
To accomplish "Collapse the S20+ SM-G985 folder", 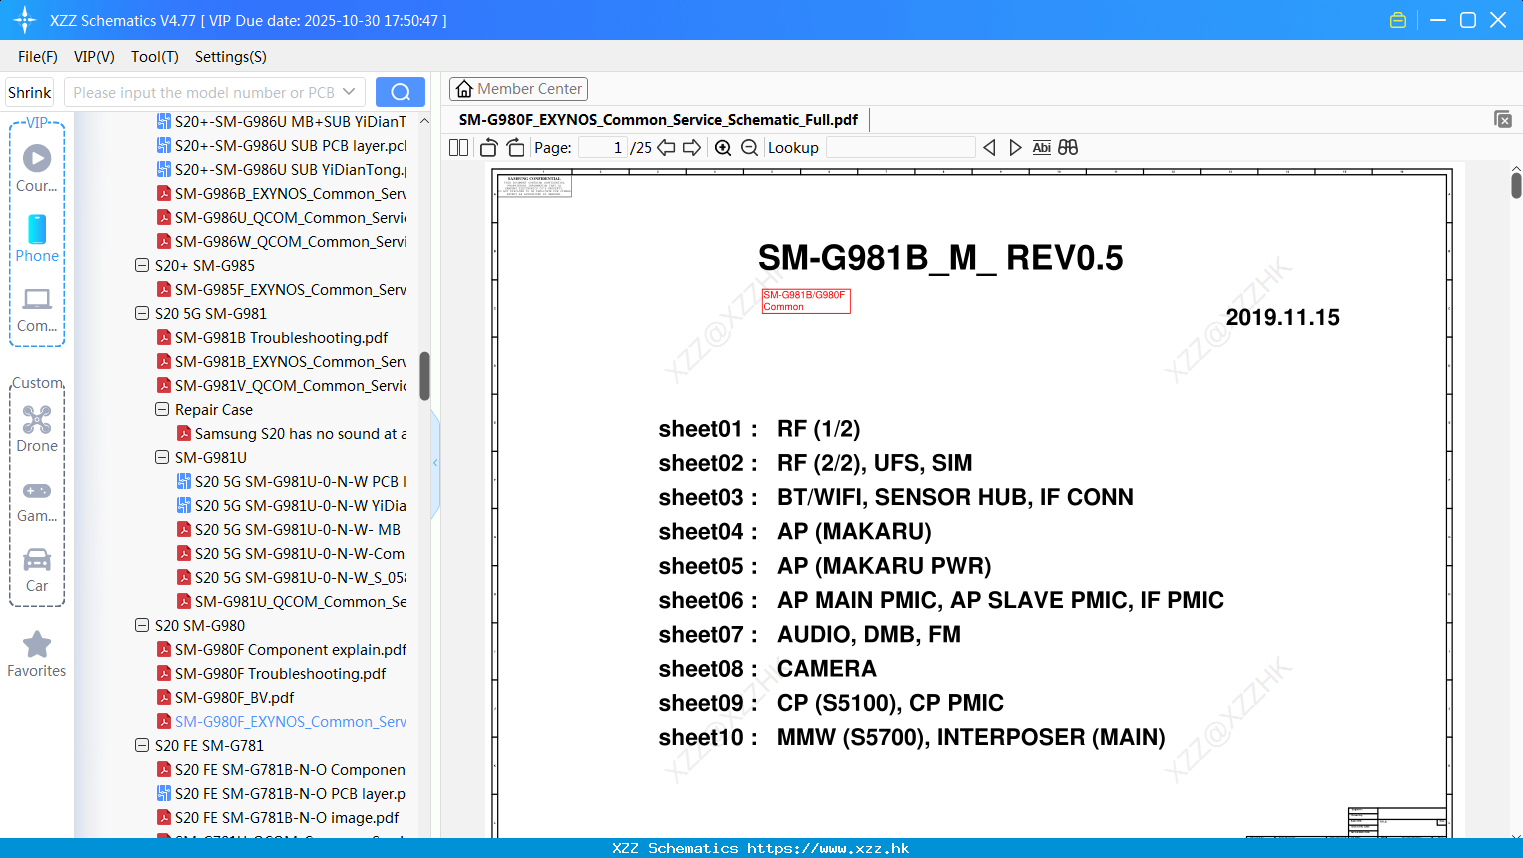I will click(x=142, y=266).
